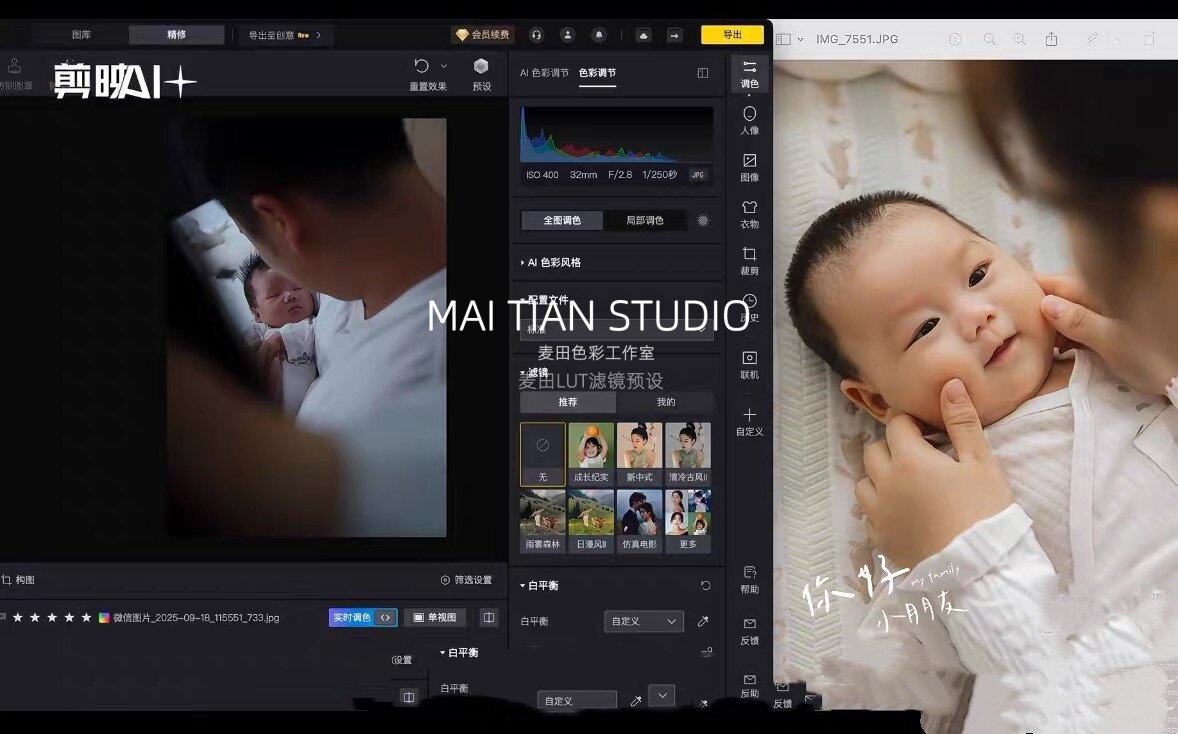Pick white balance with the eyedropper
1178x734 pixels.
[x=702, y=621]
